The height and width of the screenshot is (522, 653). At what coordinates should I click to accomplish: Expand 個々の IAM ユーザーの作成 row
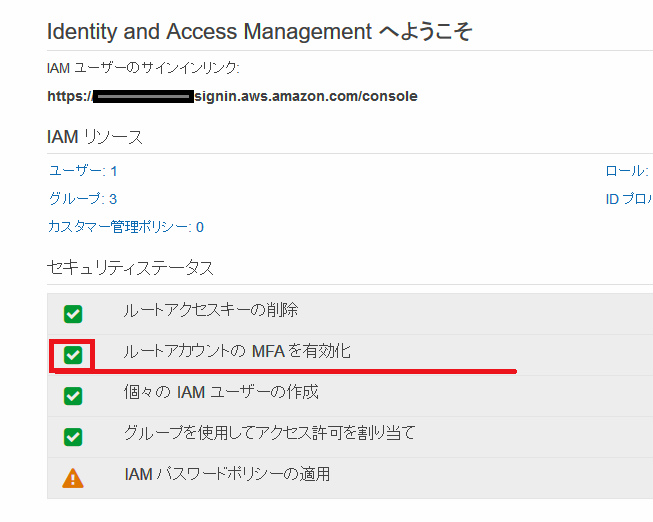(x=220, y=392)
